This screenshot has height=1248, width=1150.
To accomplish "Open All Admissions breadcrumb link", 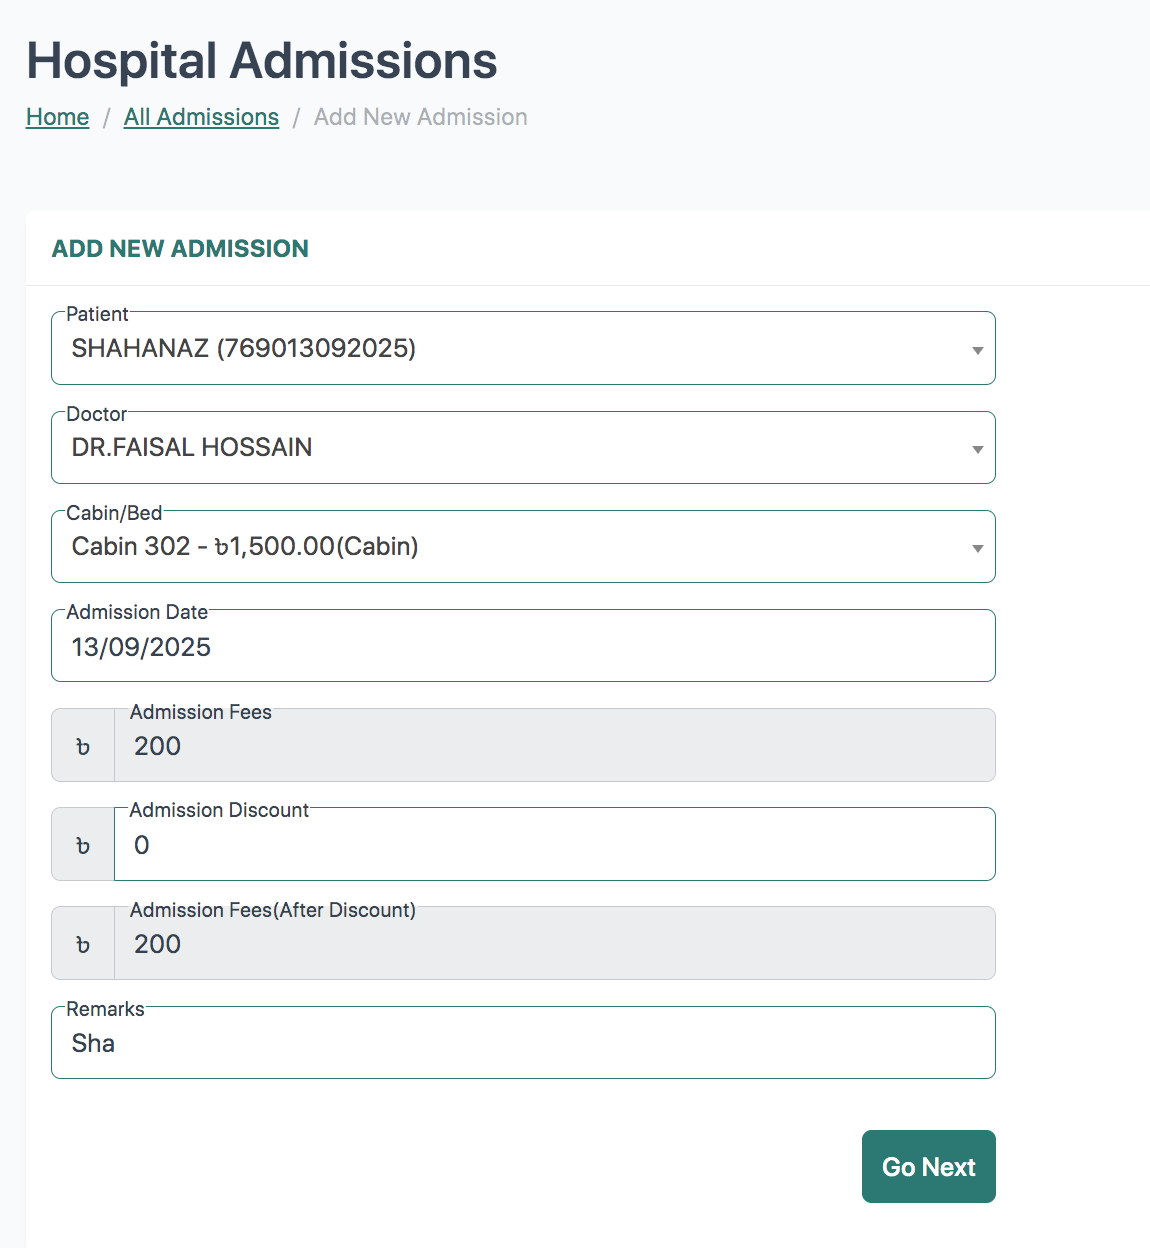I will (x=201, y=117).
